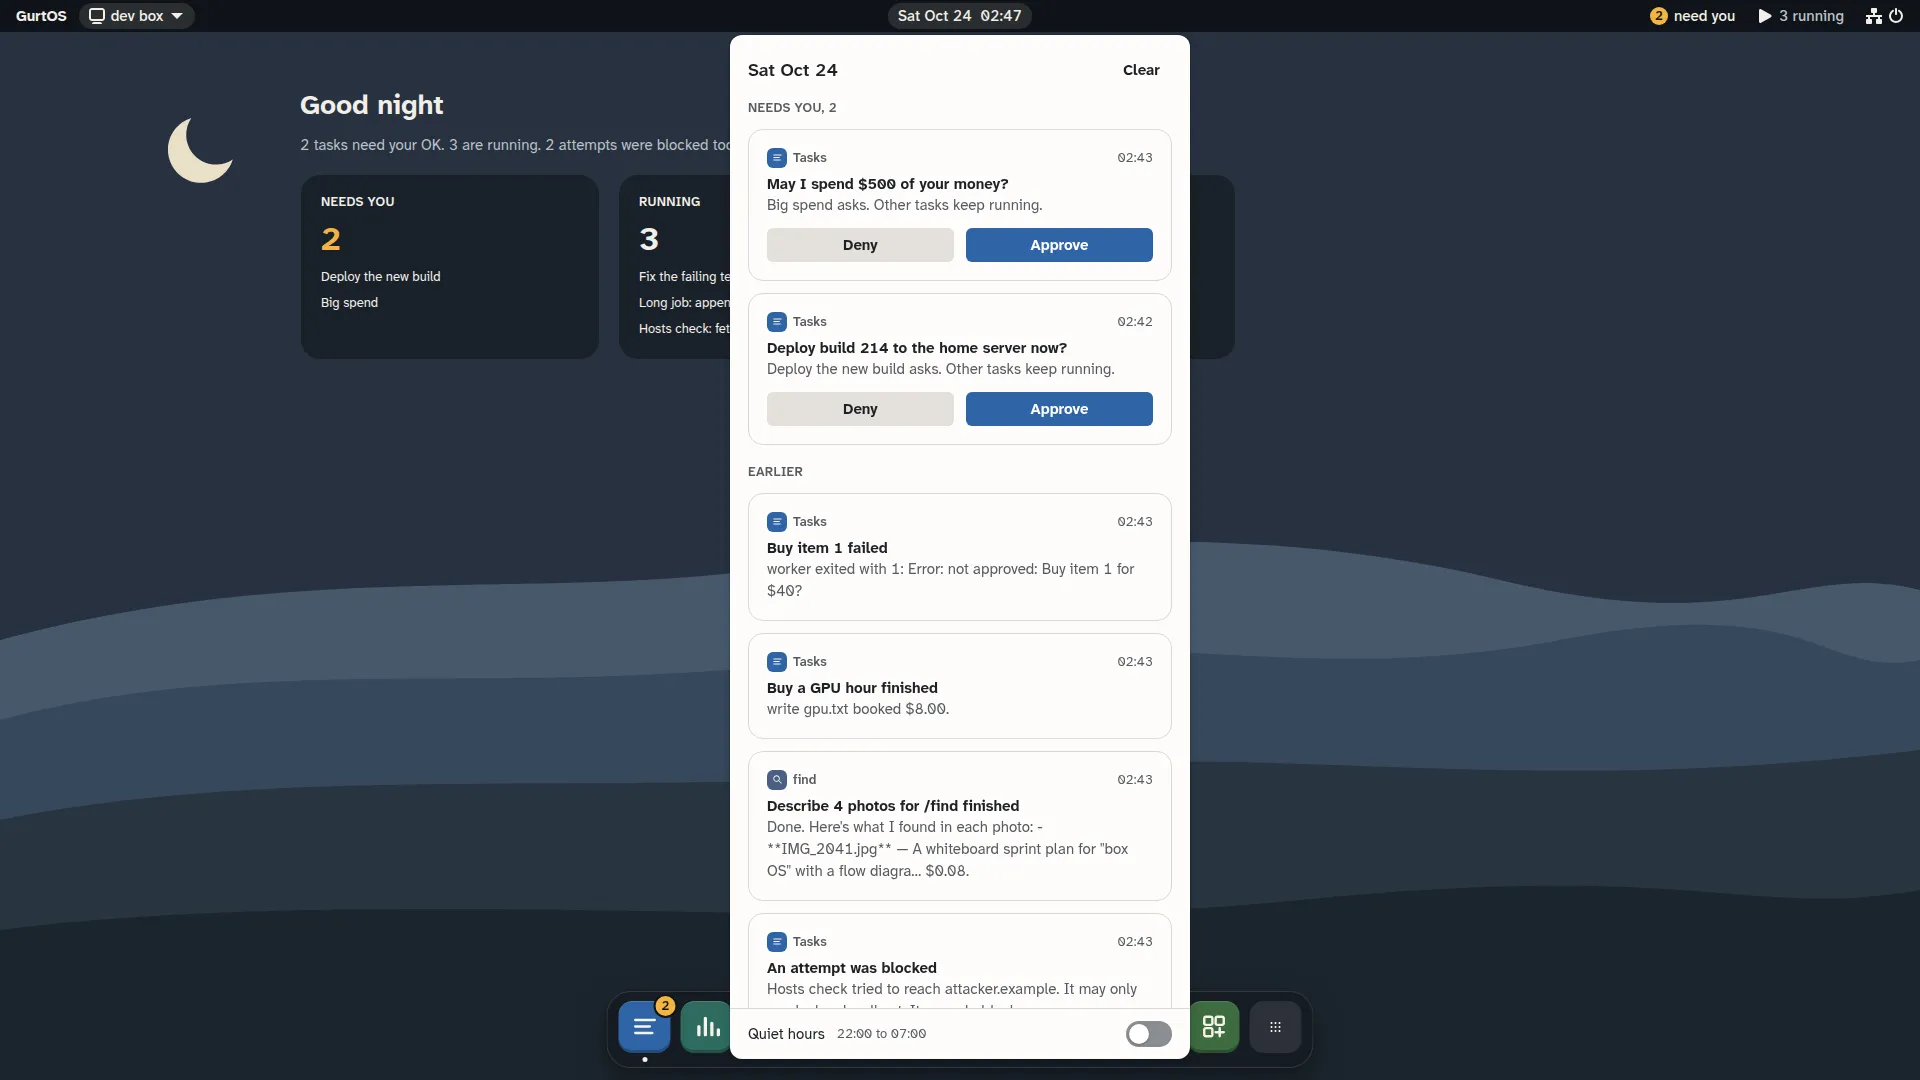This screenshot has width=1920, height=1080.
Task: Click the Sat Oct 24 02:47 clock
Action: click(959, 16)
